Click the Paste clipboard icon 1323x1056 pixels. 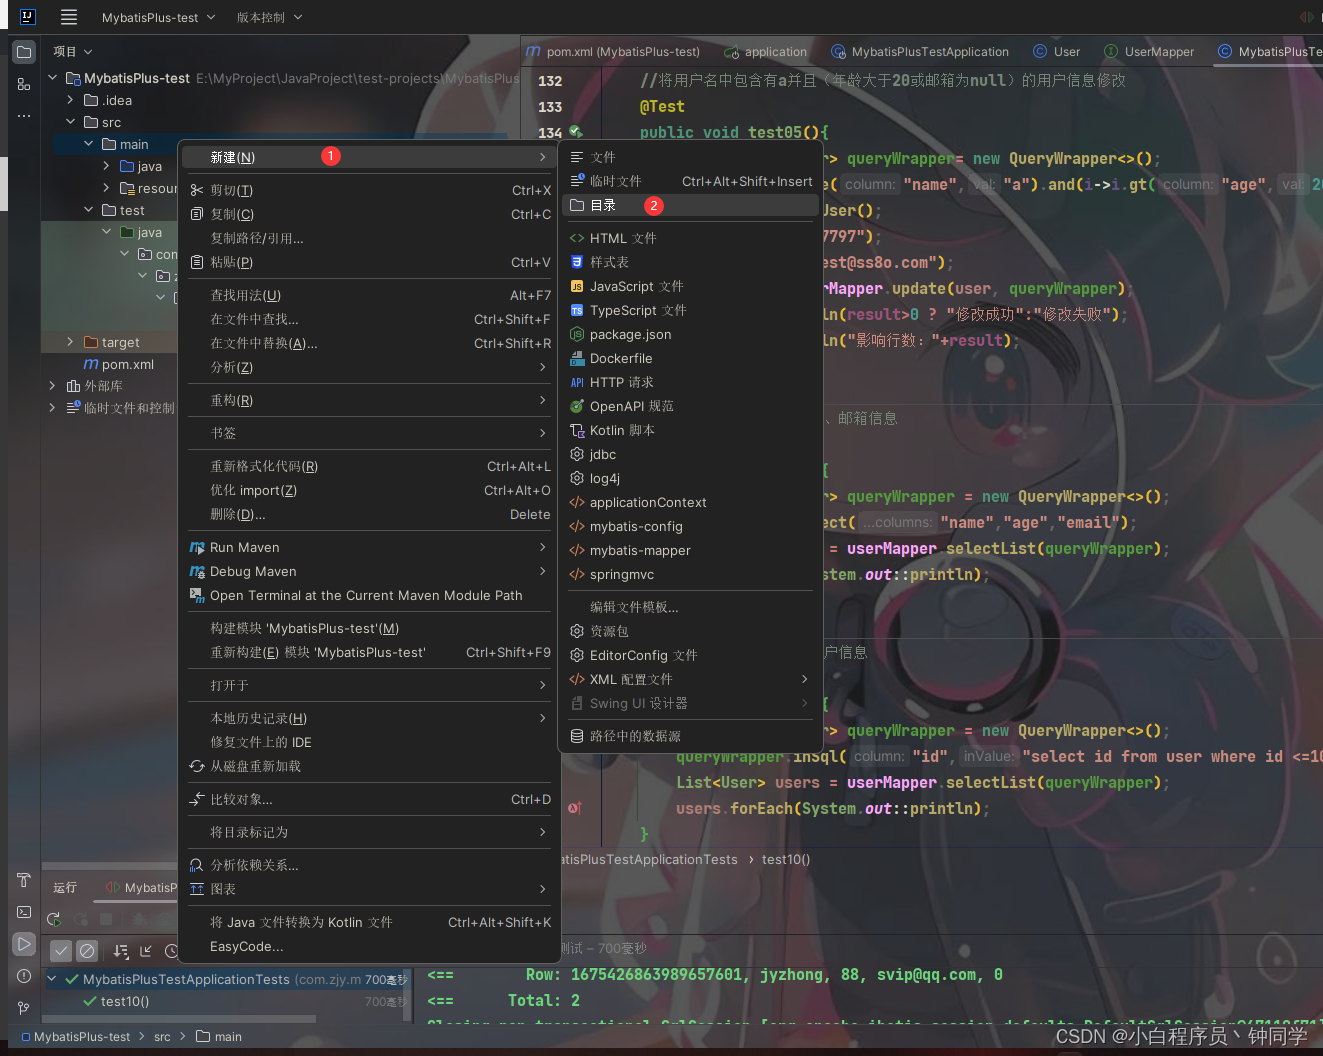197,262
